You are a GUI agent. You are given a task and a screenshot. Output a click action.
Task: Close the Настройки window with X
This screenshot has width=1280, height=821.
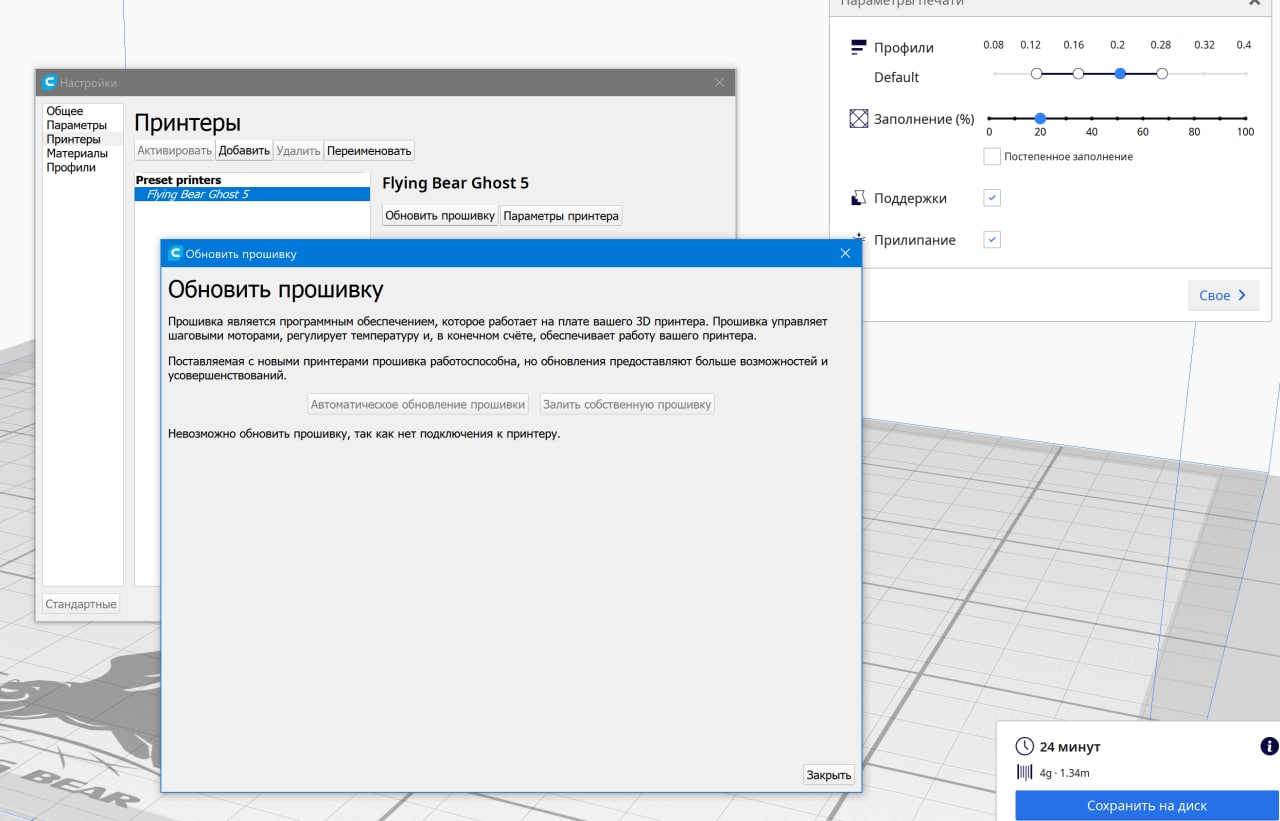click(719, 83)
